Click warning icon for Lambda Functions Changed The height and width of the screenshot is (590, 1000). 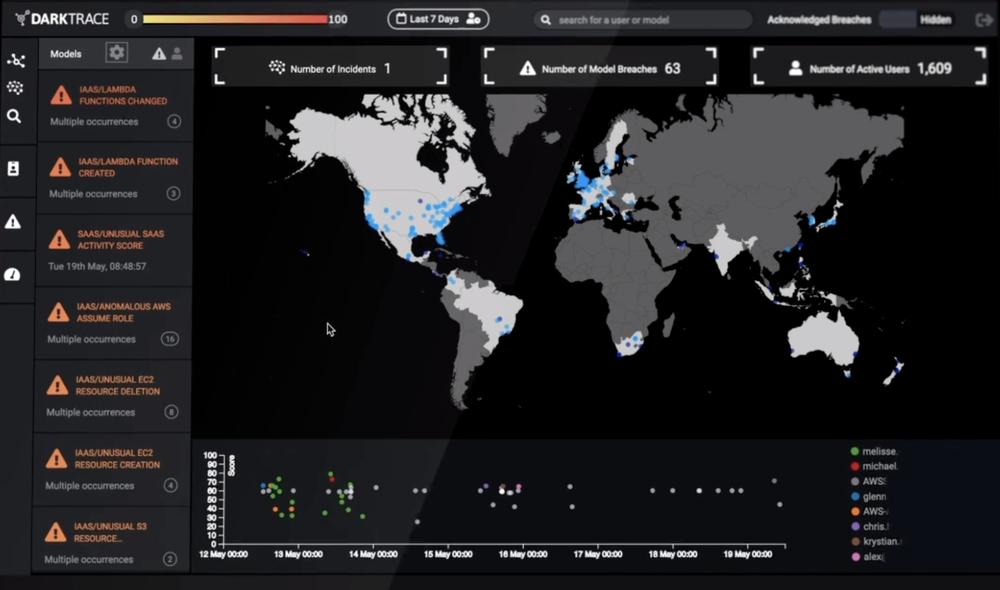pos(61,95)
